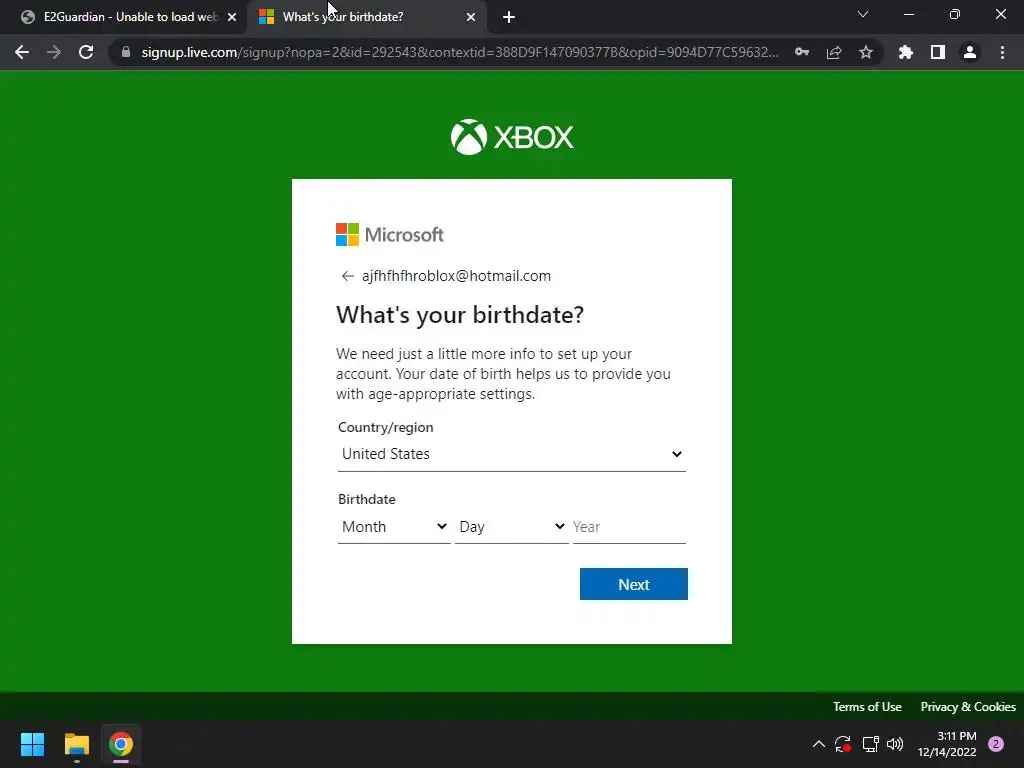The width and height of the screenshot is (1024, 768).
Task: Open the notification badge showing 2
Action: 996,744
